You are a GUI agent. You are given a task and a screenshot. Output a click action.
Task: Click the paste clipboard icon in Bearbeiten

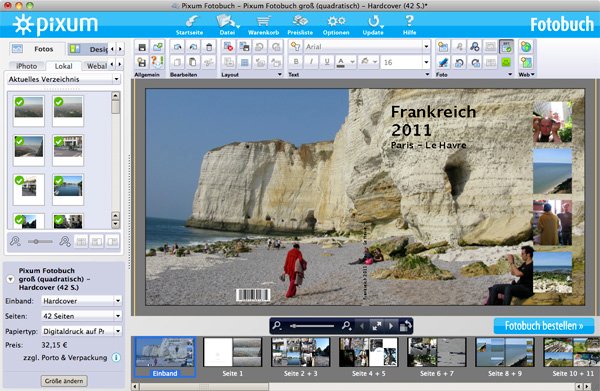click(x=193, y=62)
